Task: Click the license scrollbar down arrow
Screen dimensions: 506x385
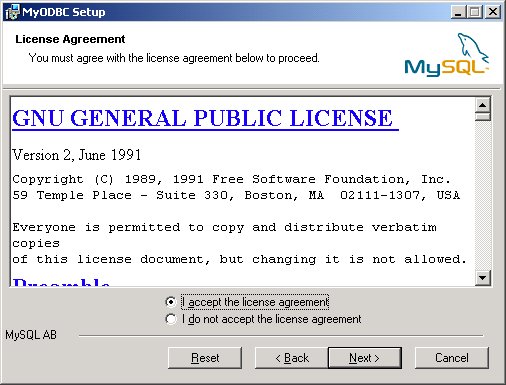Action: point(483,278)
